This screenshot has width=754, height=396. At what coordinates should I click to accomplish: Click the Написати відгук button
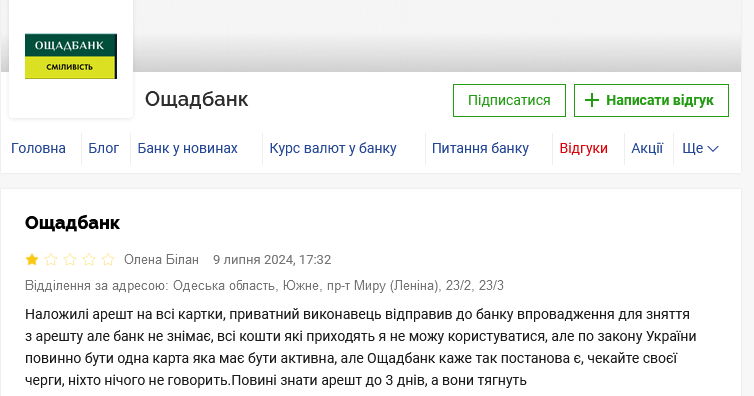pyautogui.click(x=651, y=100)
